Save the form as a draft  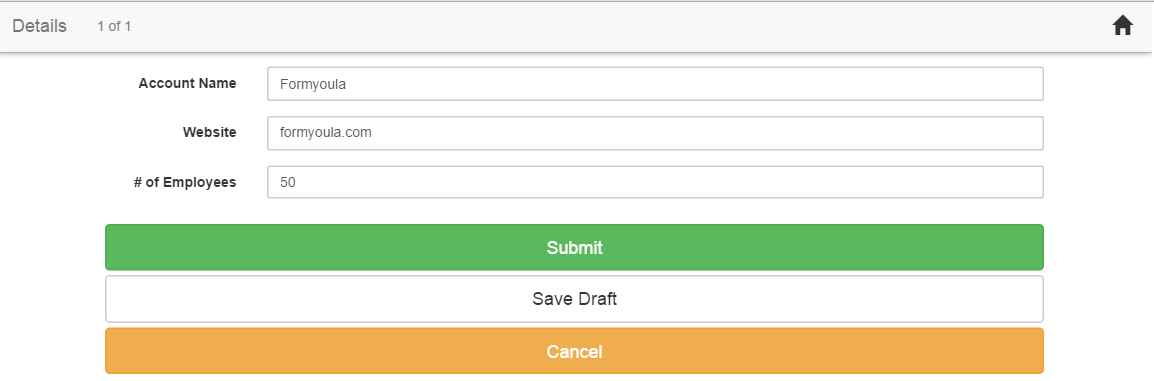tap(574, 299)
